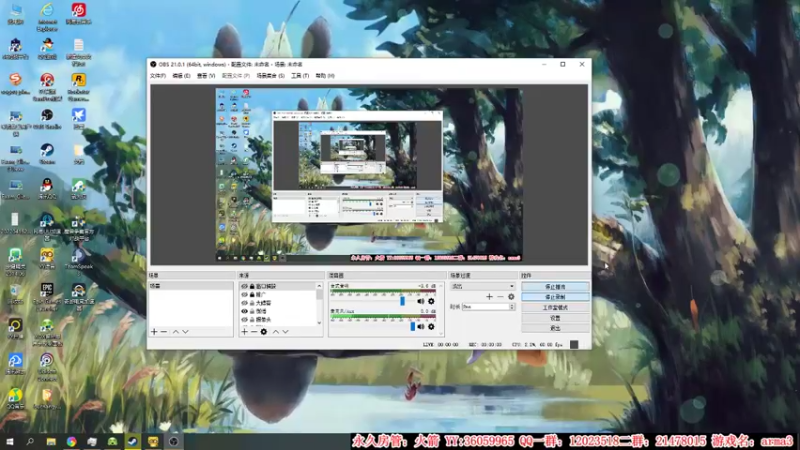The height and width of the screenshot is (450, 800).
Task: Open source properties gear in Sources panel
Action: coord(264,332)
